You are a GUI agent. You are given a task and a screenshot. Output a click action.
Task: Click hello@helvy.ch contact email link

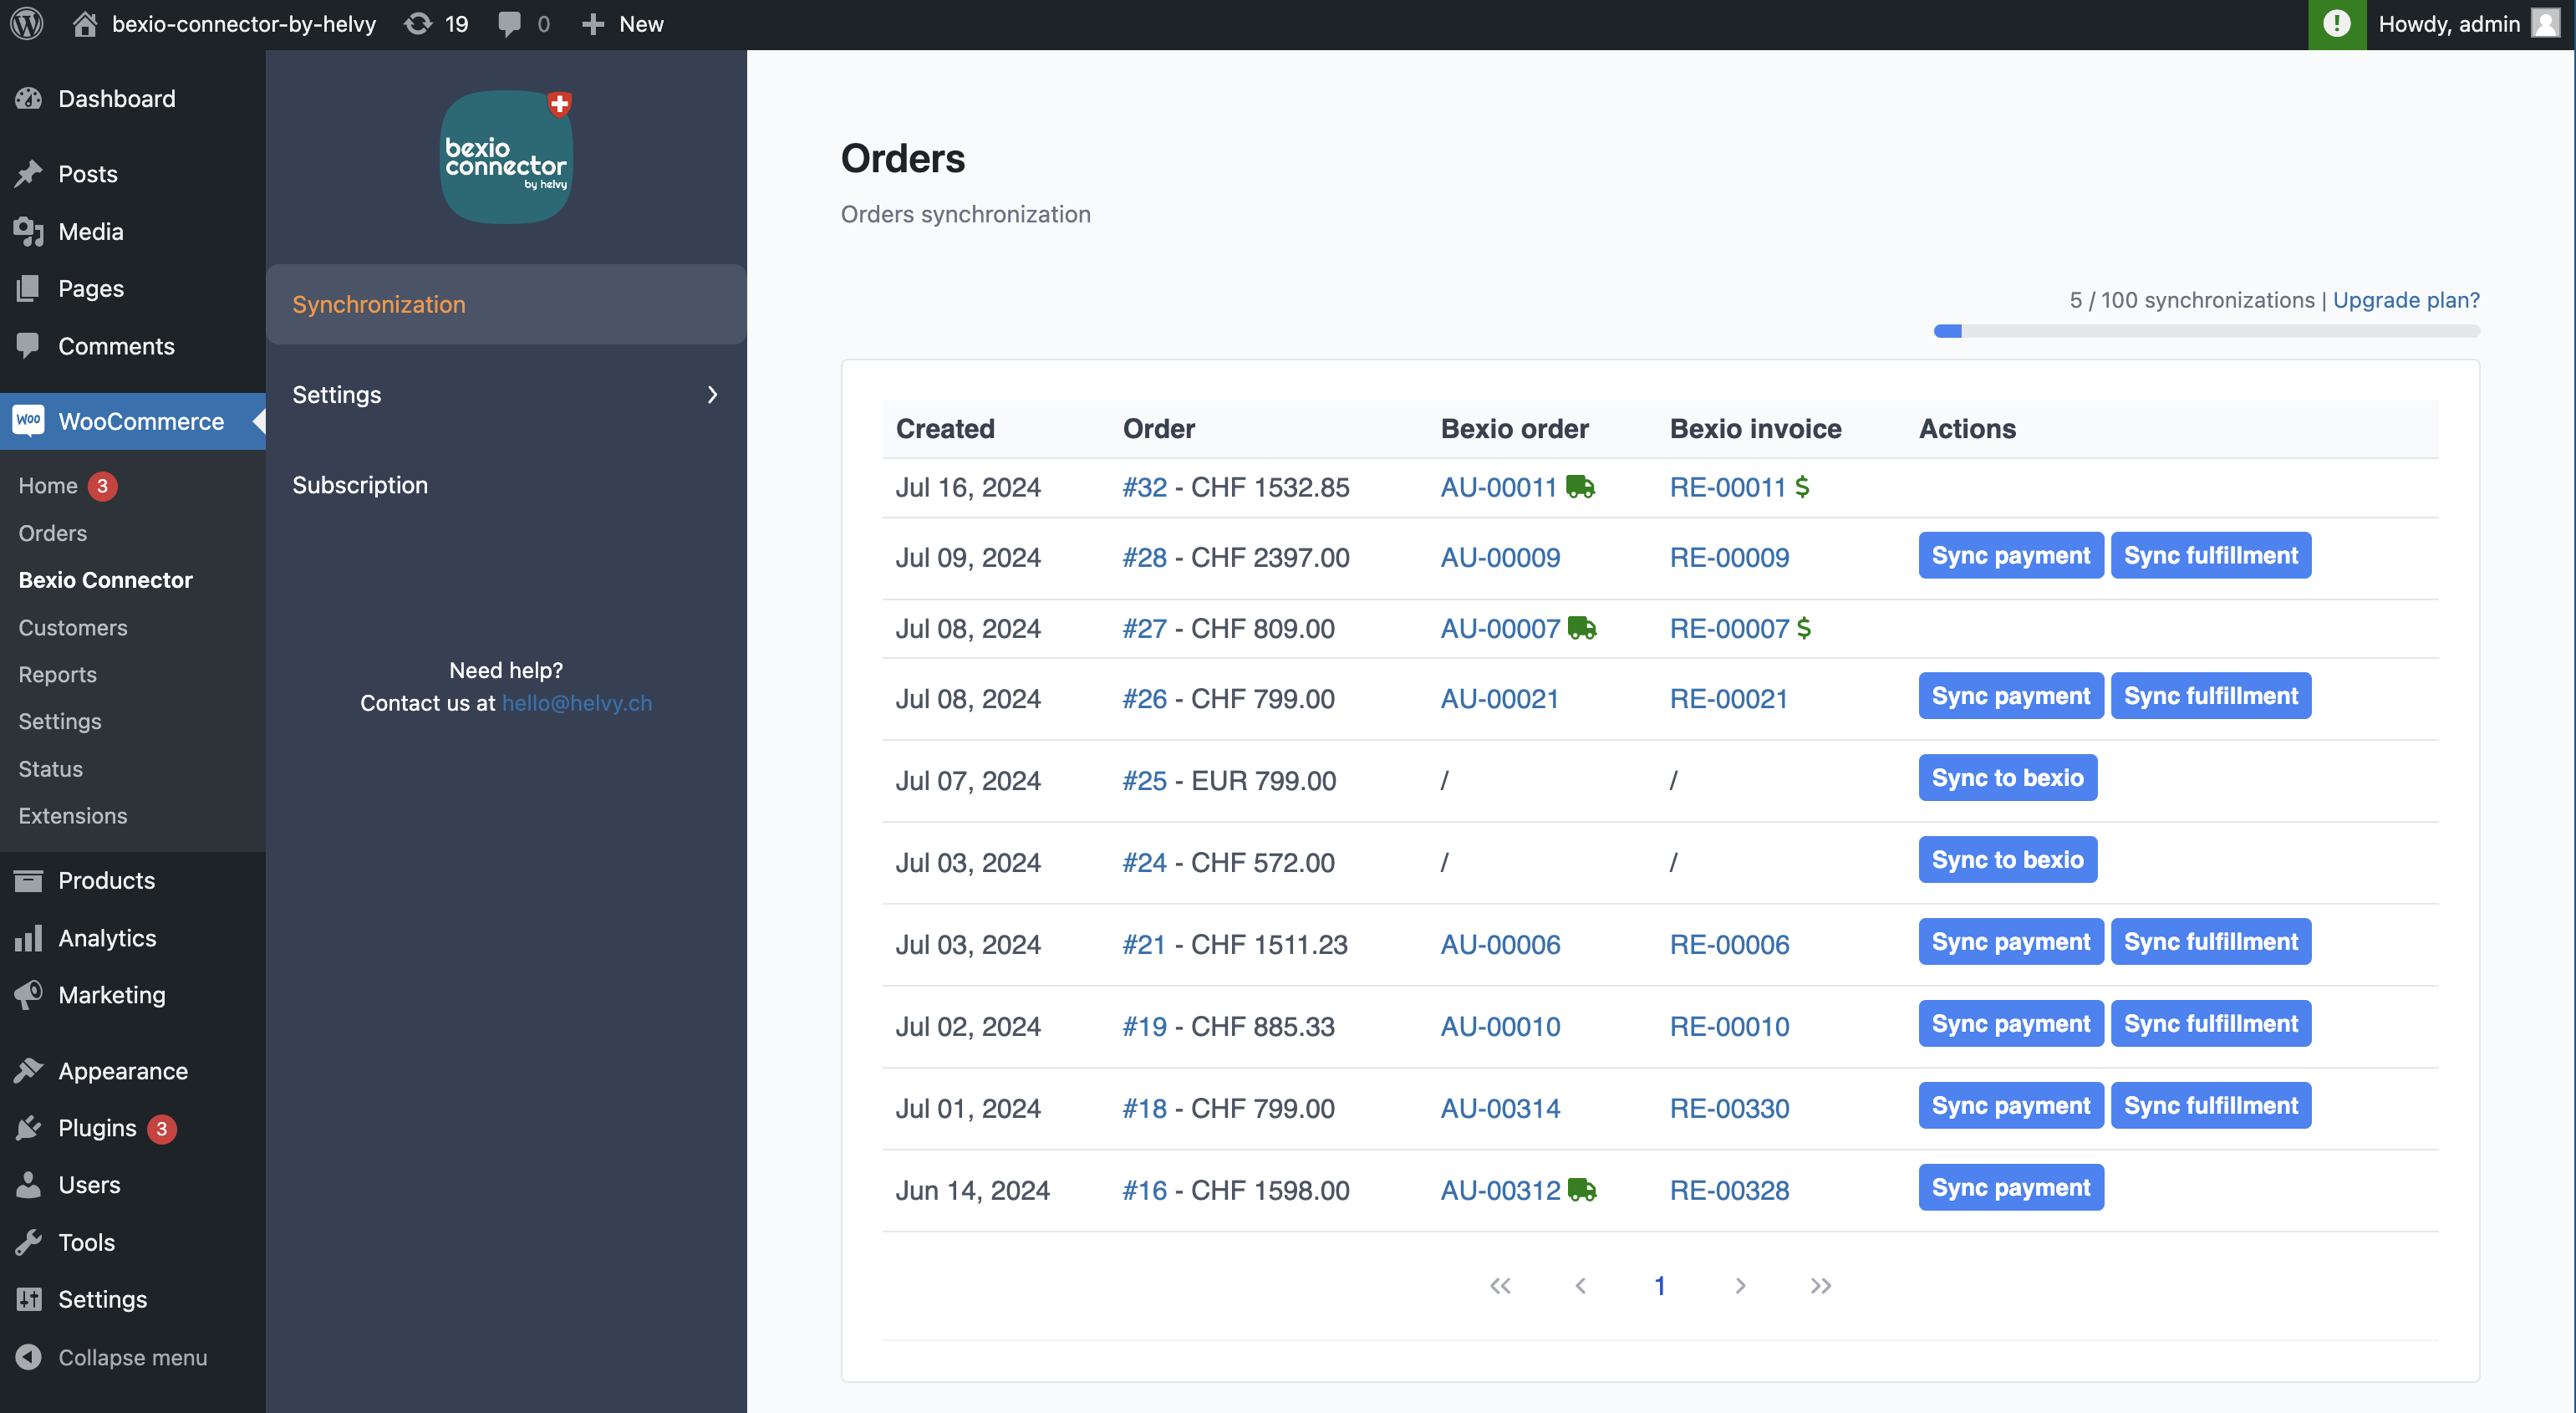click(x=576, y=701)
